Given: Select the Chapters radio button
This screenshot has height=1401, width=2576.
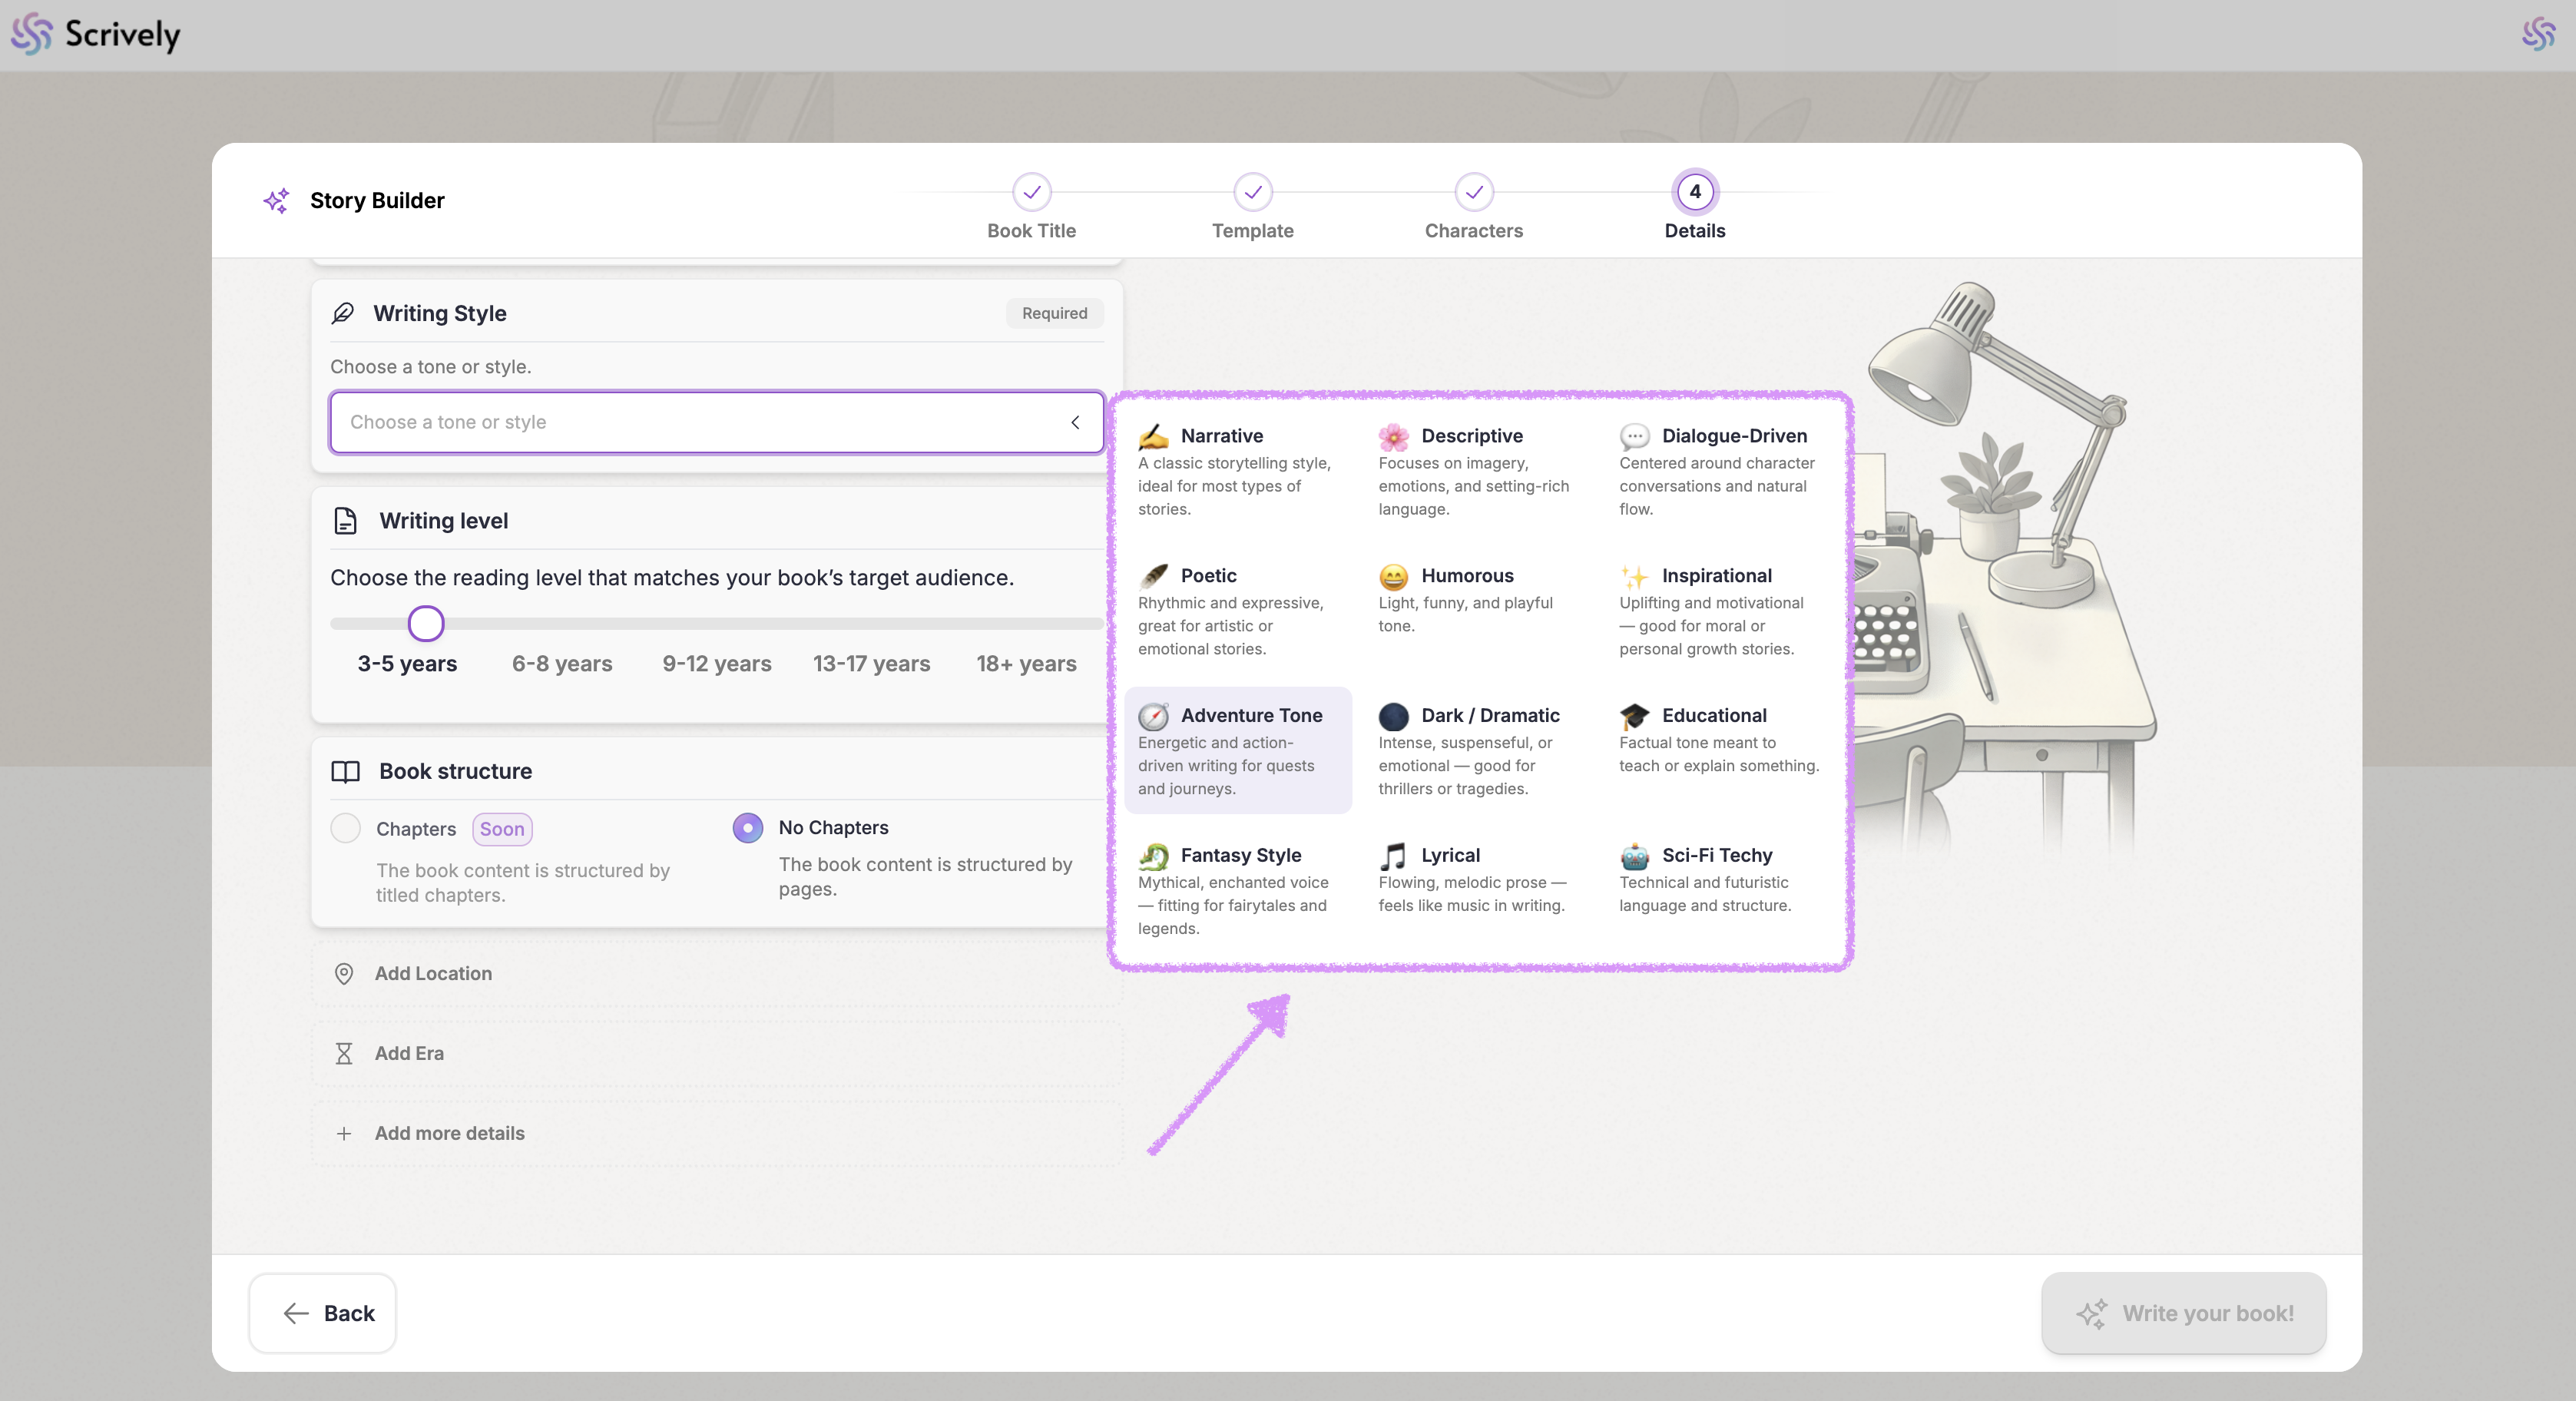Looking at the screenshot, I should click(x=346, y=828).
